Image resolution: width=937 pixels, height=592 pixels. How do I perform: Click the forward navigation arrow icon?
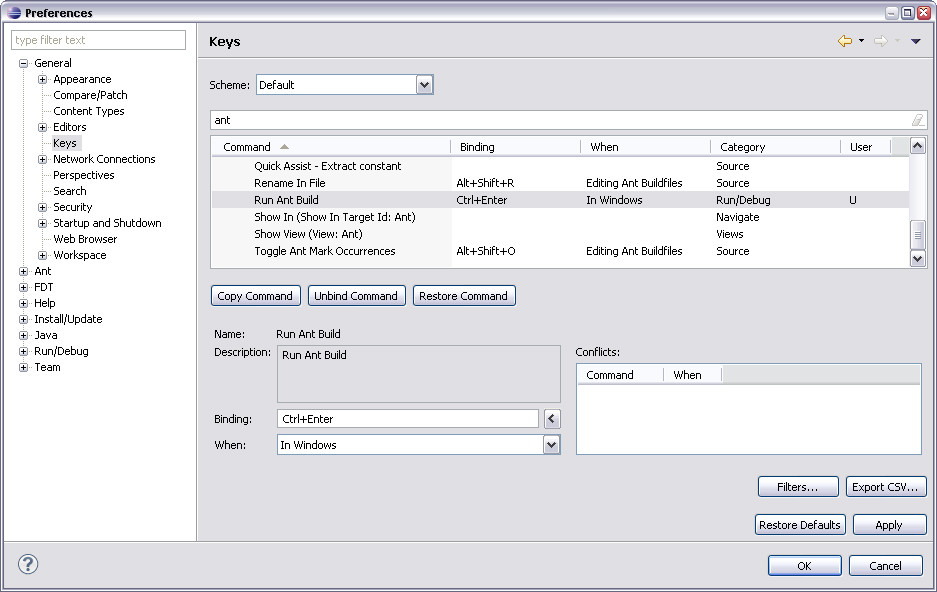pyautogui.click(x=880, y=41)
